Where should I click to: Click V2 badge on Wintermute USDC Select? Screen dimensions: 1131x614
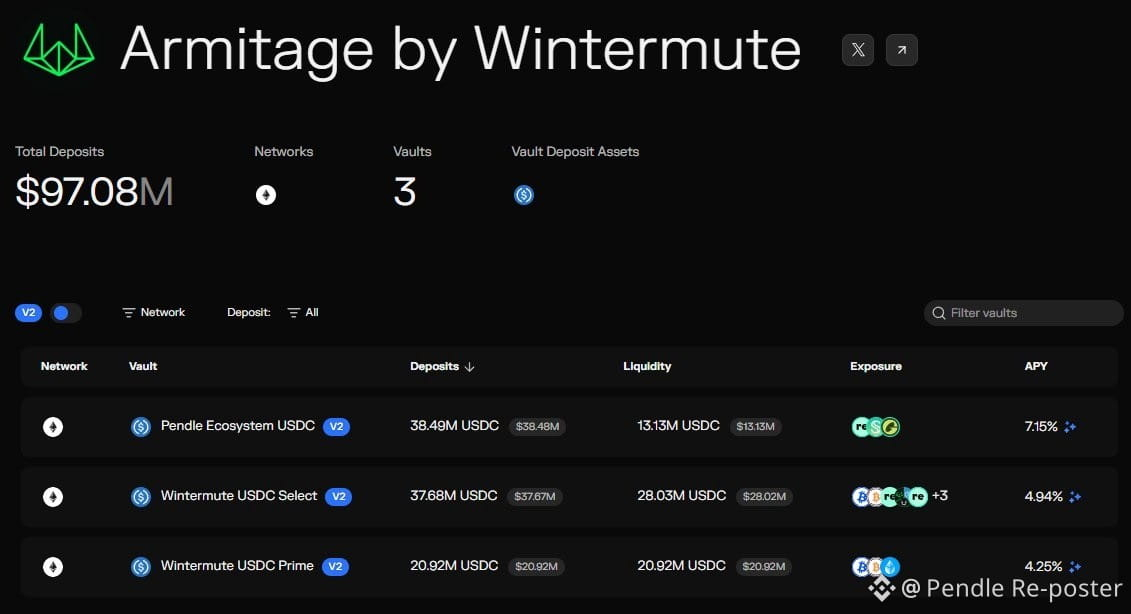click(338, 496)
